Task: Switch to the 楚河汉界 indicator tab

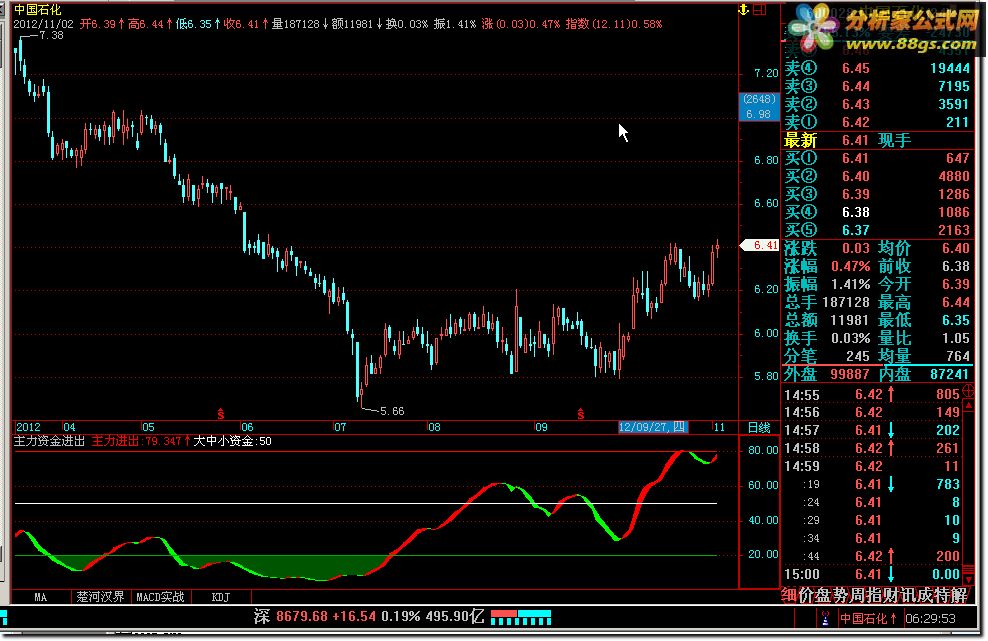Action: [100, 597]
